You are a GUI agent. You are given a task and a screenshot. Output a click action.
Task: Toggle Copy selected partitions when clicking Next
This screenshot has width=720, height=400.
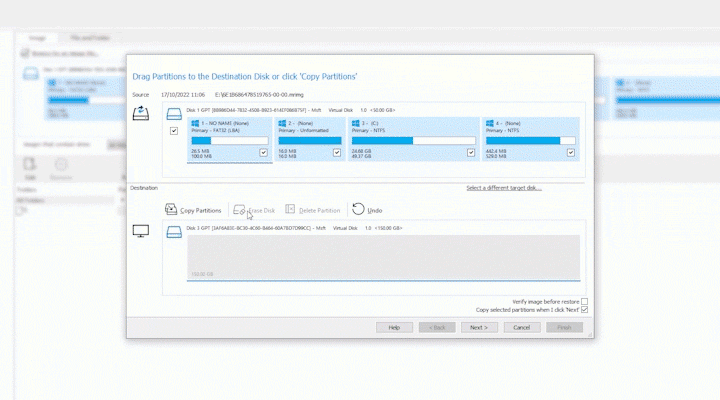[x=585, y=310]
